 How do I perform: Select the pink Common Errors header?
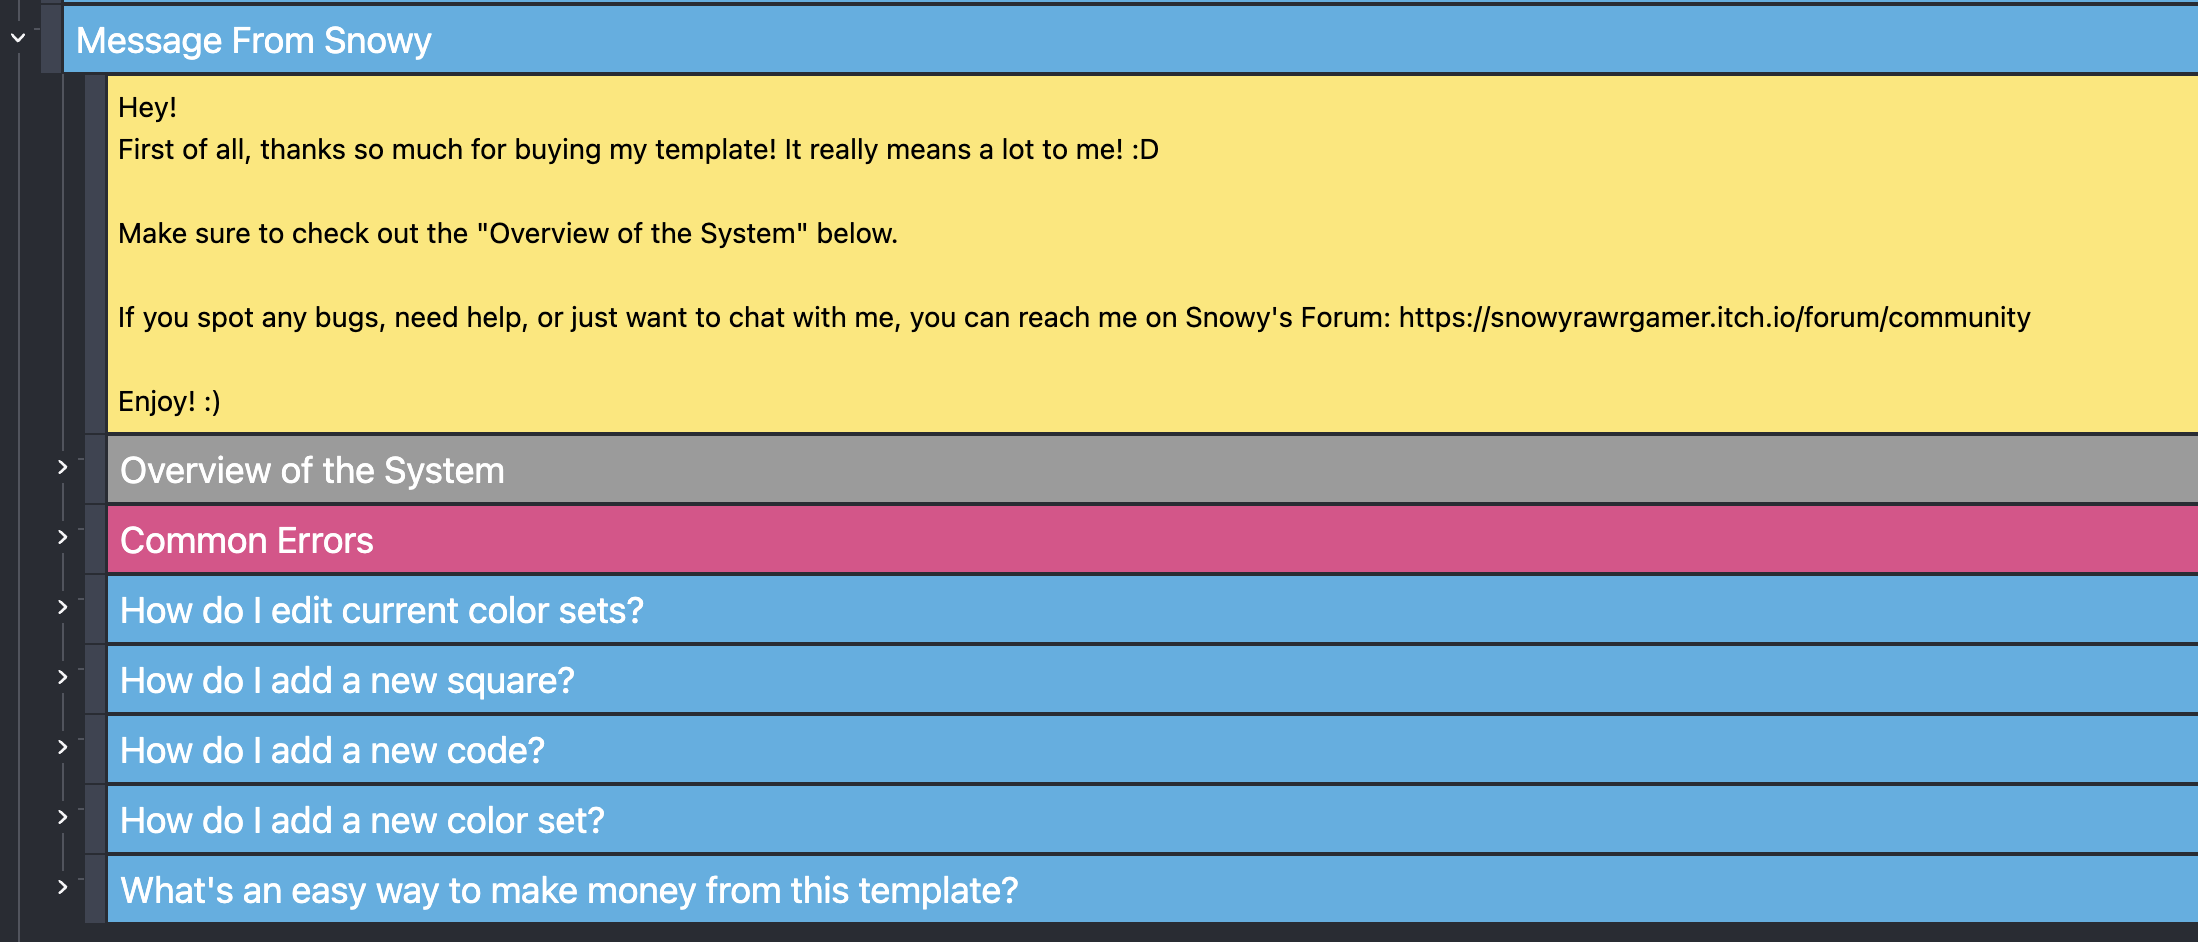[x=247, y=541]
